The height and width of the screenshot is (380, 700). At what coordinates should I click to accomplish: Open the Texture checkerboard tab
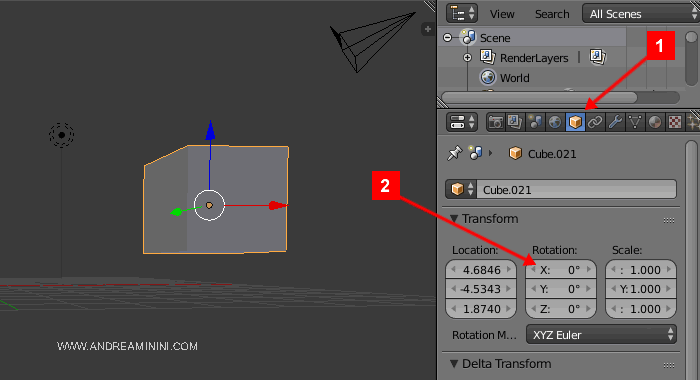tap(675, 122)
